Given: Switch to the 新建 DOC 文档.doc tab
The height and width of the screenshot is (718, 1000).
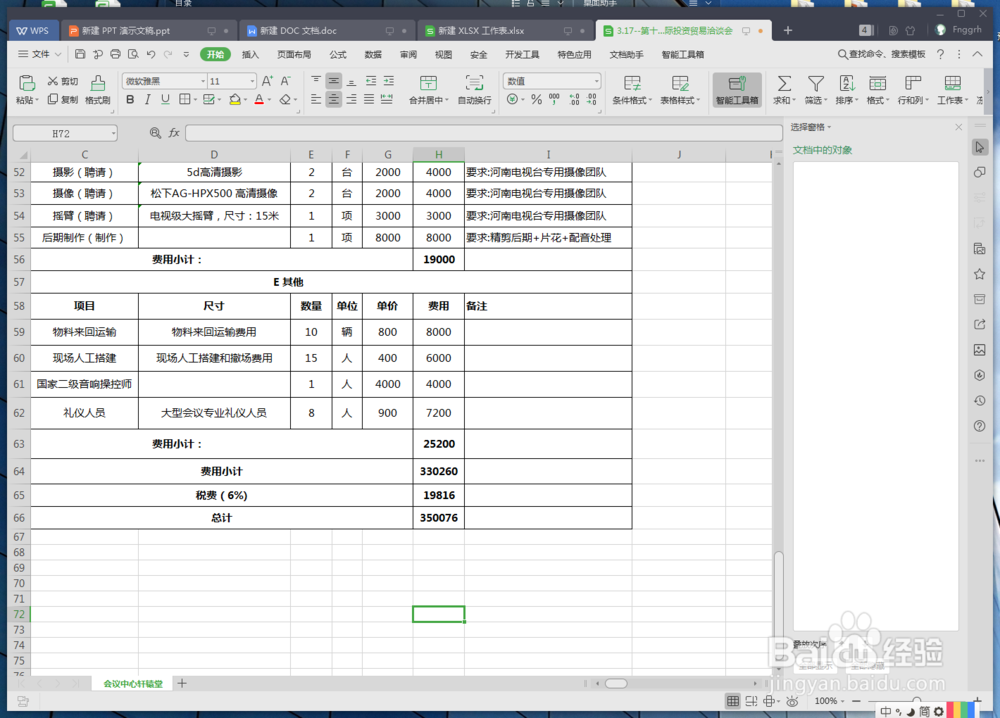Looking at the screenshot, I should 327,31.
